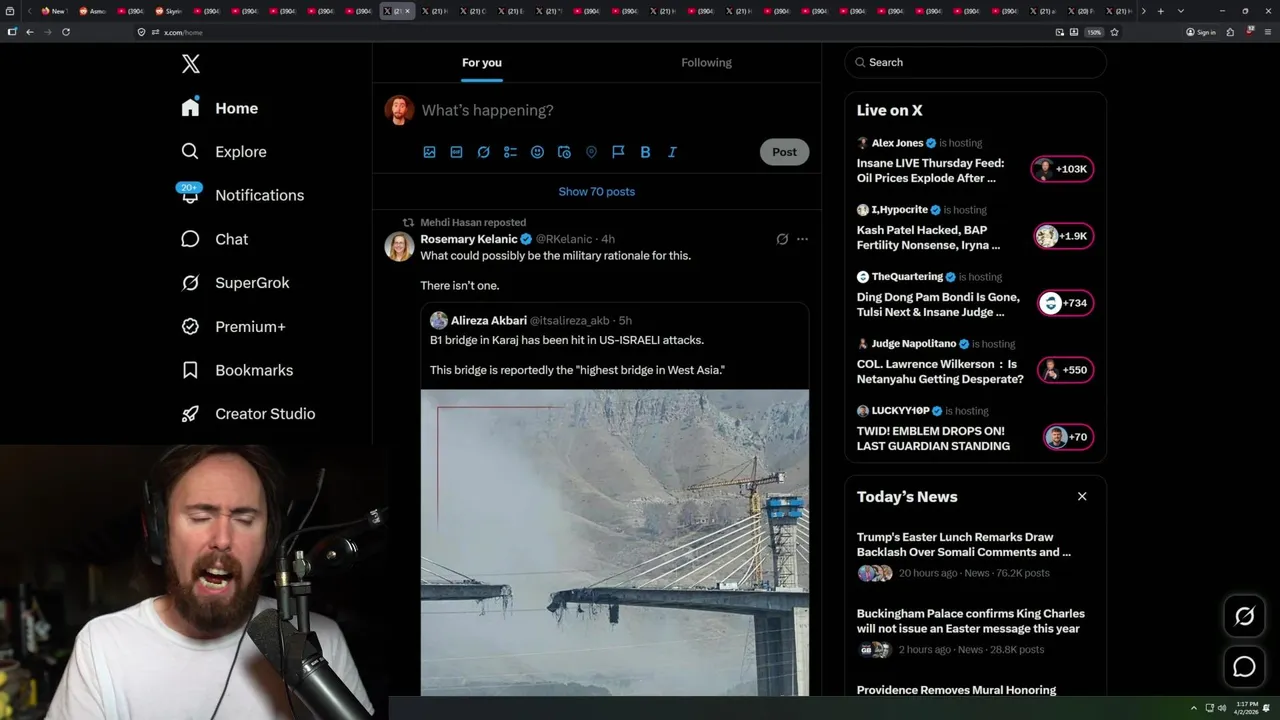
Task: Read Providence Removes Mural story
Action: pos(956,690)
